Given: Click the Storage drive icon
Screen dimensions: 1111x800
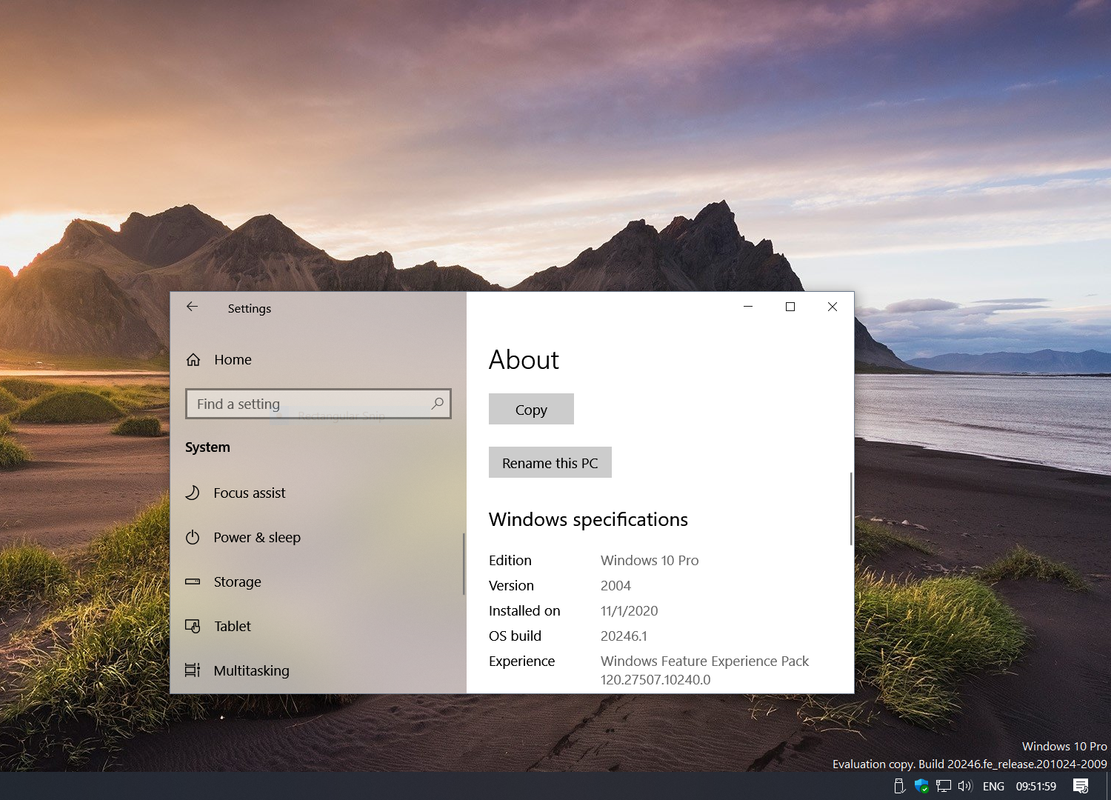Looking at the screenshot, I should [x=193, y=582].
